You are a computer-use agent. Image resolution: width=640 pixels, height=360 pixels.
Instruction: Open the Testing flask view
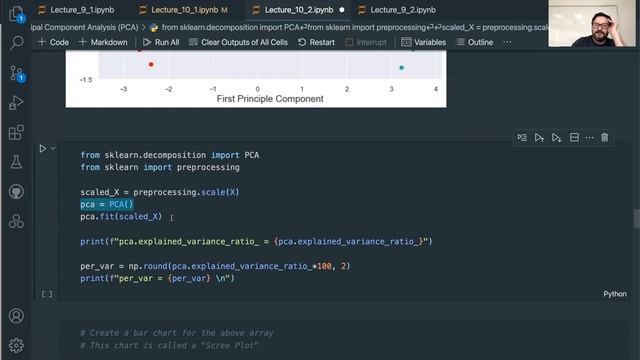tap(16, 162)
